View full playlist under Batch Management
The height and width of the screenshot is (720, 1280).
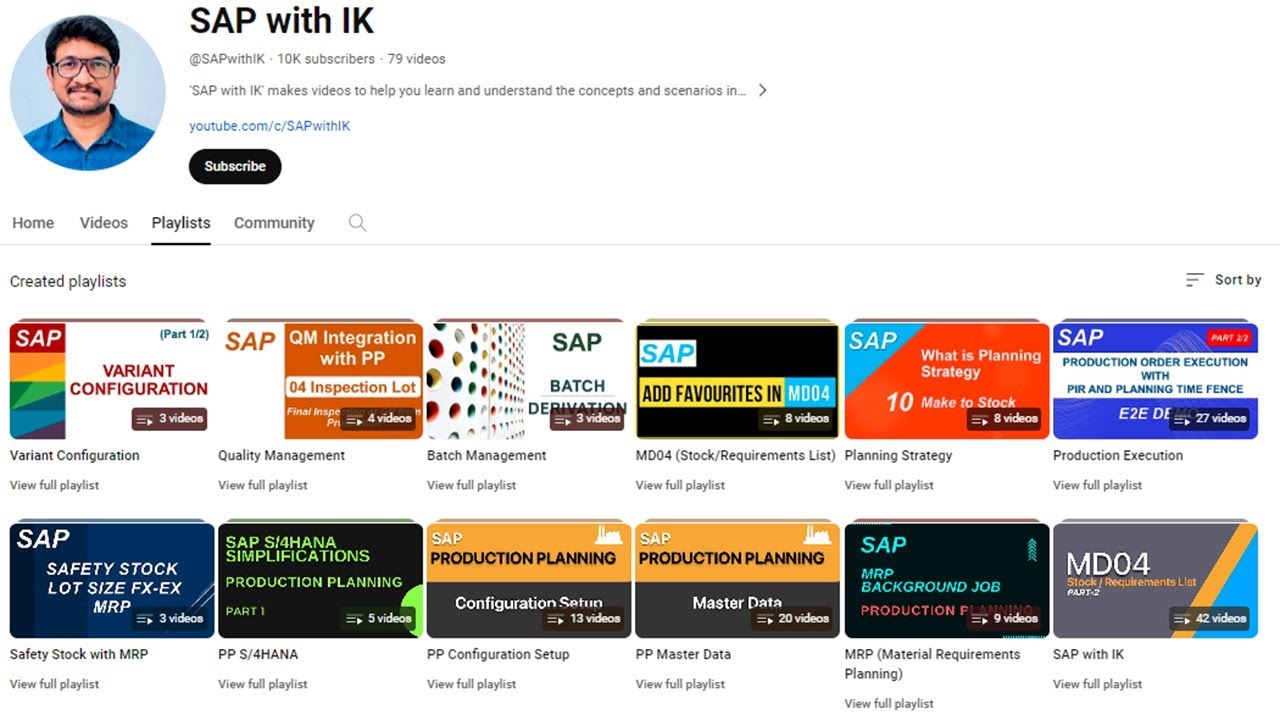click(472, 485)
